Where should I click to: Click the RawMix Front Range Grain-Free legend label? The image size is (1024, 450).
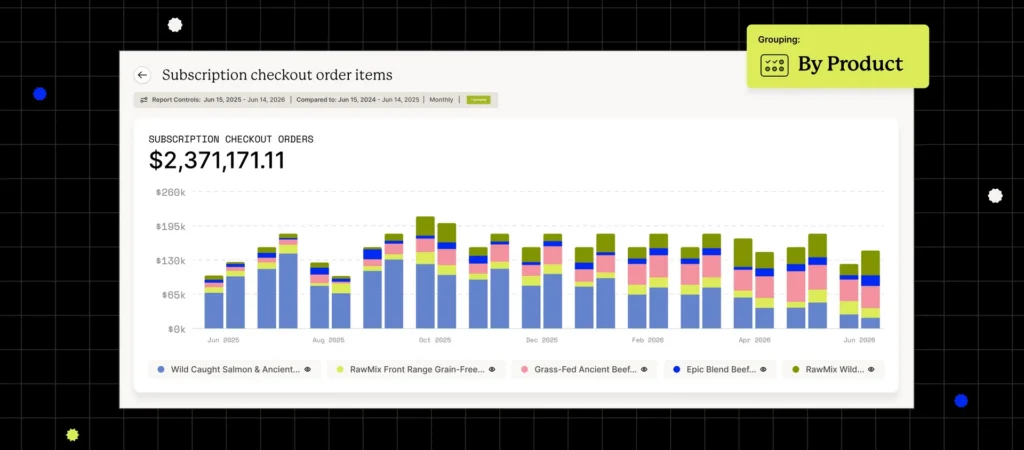(417, 370)
